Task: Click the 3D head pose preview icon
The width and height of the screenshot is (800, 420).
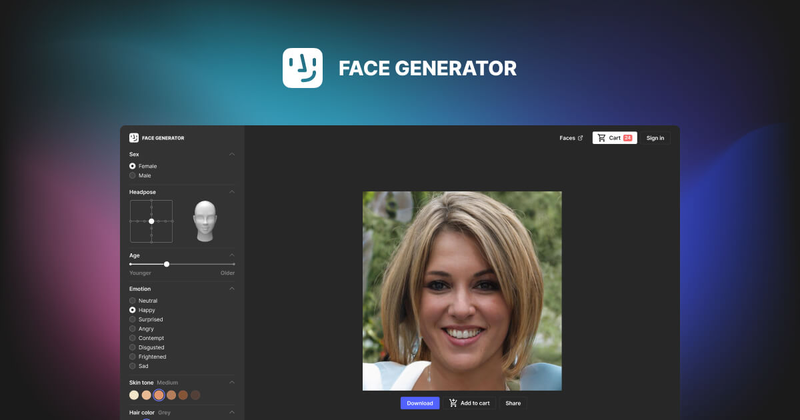Action: pos(205,220)
